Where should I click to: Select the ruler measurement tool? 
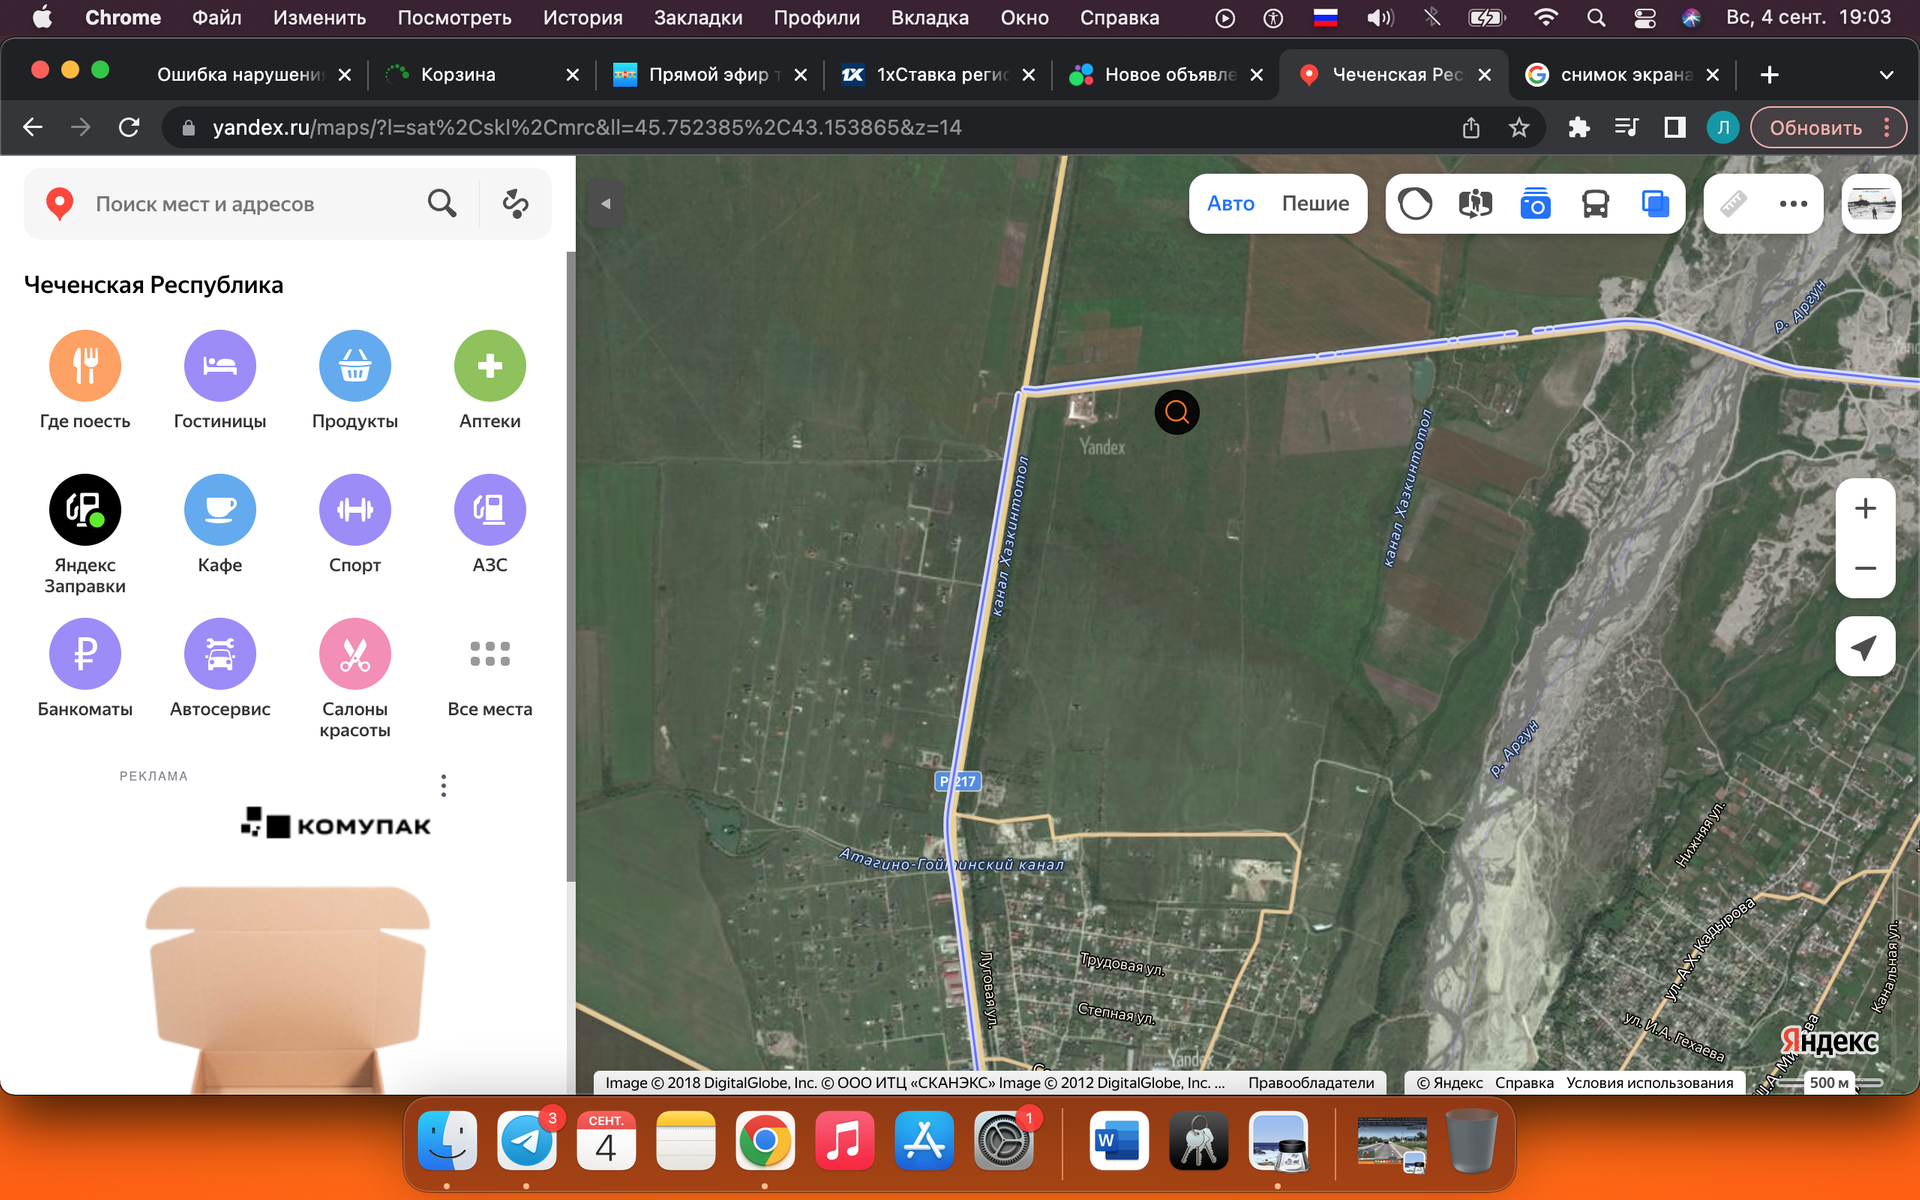tap(1733, 204)
